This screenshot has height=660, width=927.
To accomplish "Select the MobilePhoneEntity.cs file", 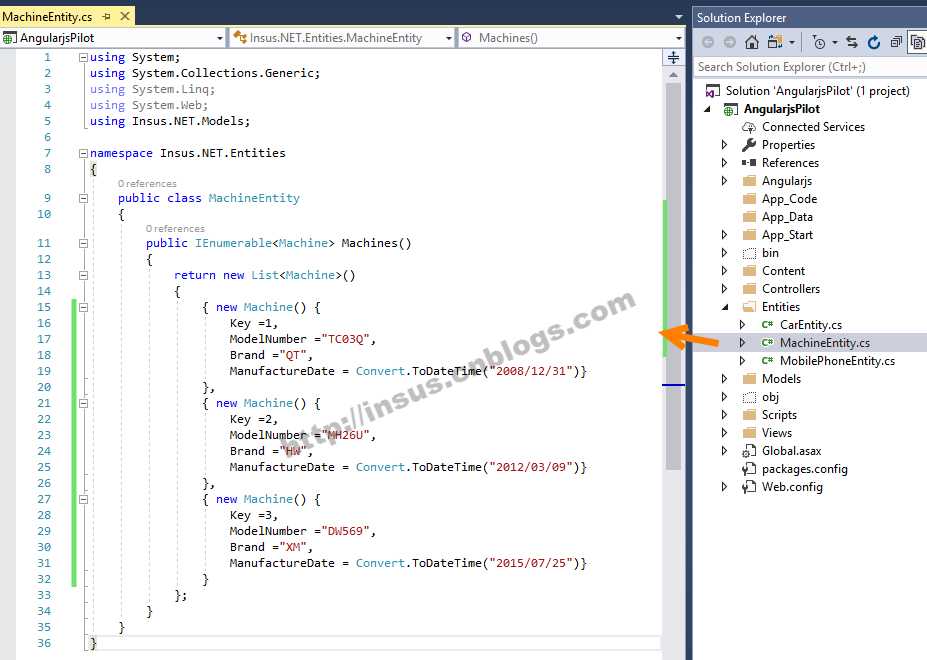I will coord(837,361).
